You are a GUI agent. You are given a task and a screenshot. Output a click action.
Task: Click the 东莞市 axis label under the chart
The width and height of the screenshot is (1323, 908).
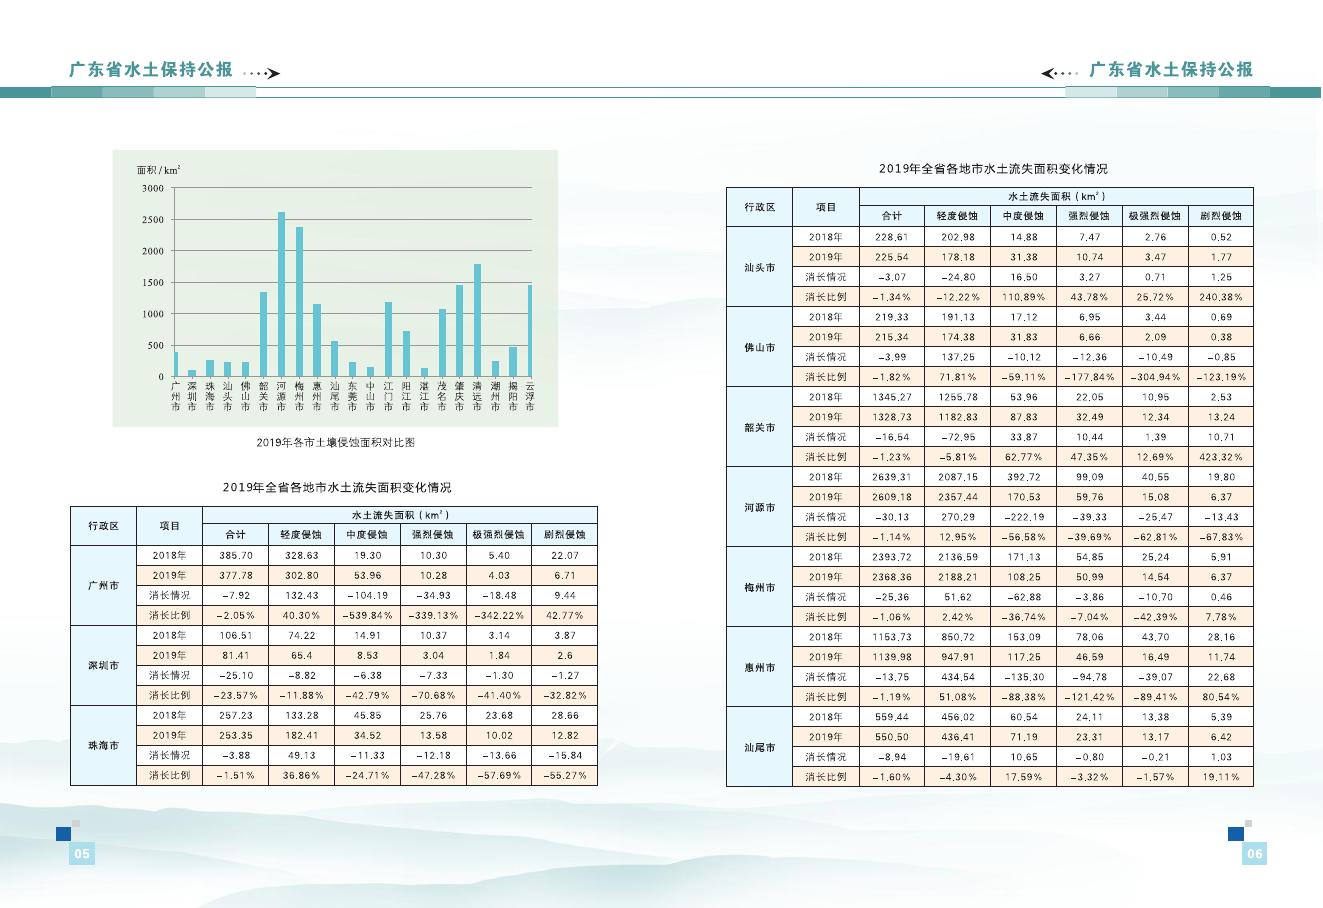352,396
